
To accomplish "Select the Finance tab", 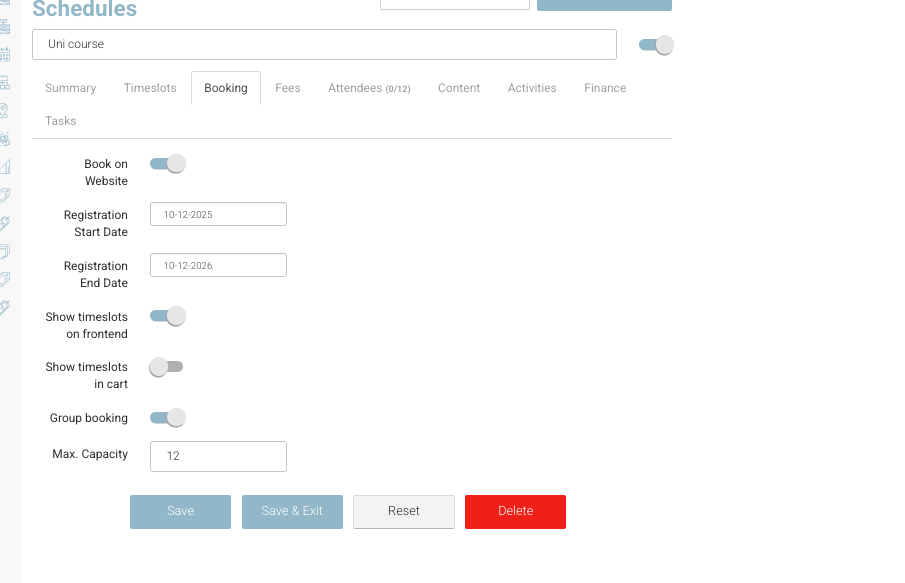I will pyautogui.click(x=605, y=88).
